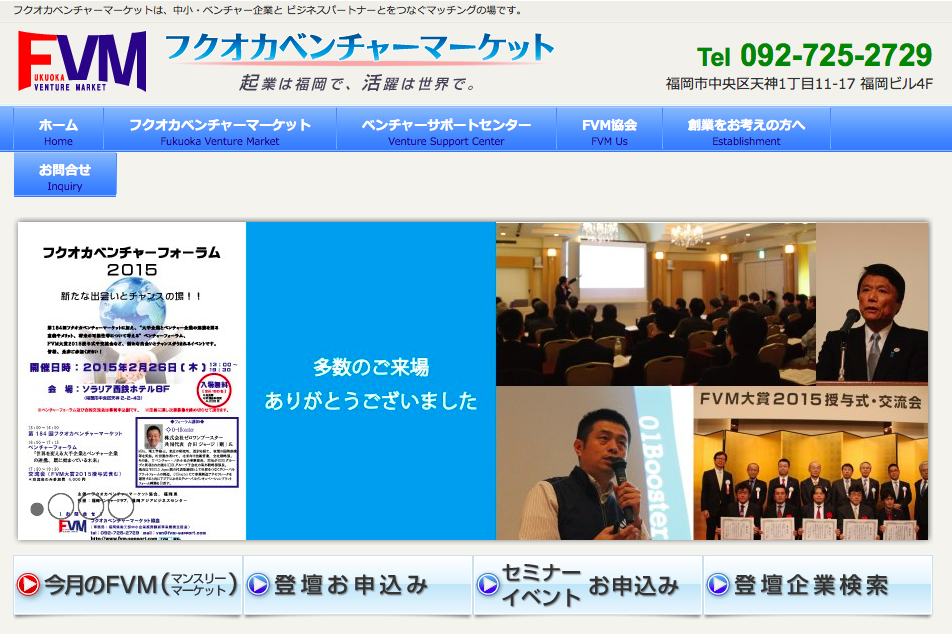The width and height of the screenshot is (952, 634).
Task: Go to ベンチャーサポートセンター Venture Support Center
Action: click(446, 129)
